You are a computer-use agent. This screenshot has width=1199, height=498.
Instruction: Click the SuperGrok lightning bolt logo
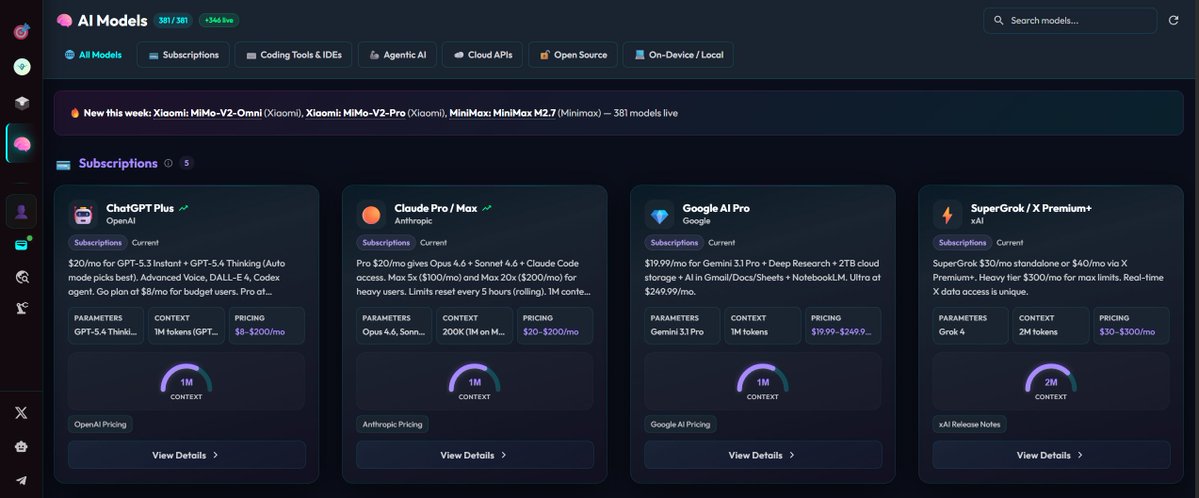click(x=947, y=215)
